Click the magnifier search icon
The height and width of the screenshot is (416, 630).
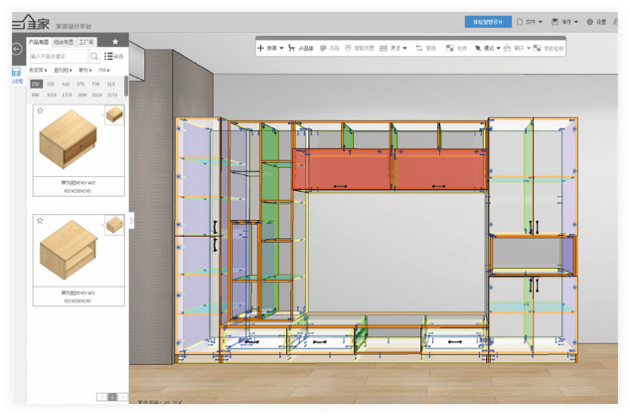[x=95, y=57]
